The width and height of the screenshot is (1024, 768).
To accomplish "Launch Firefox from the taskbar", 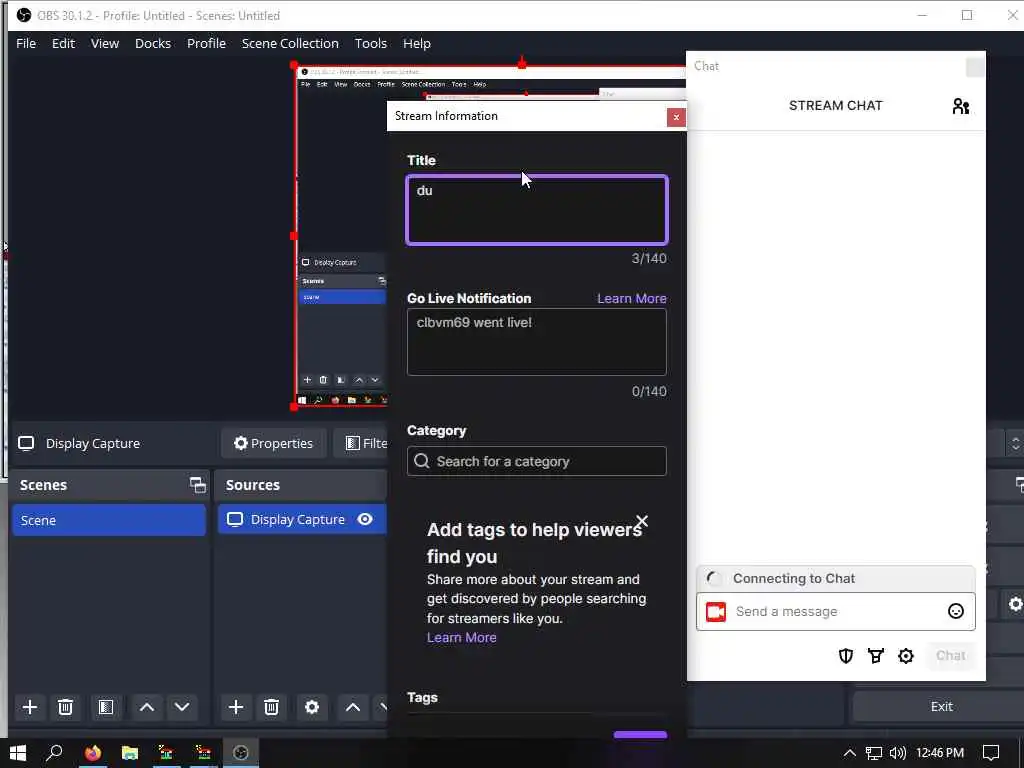I will click(93, 753).
